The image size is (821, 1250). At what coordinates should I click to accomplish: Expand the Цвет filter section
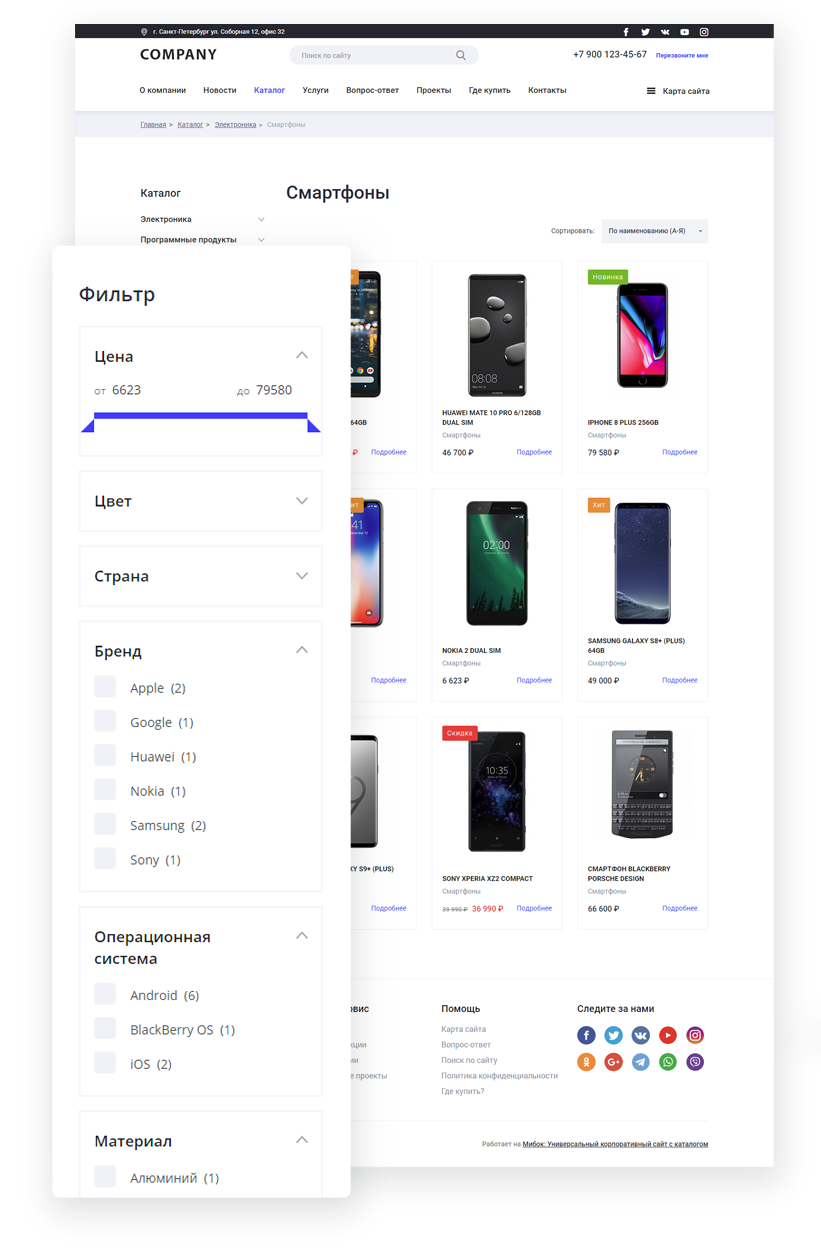(x=201, y=501)
